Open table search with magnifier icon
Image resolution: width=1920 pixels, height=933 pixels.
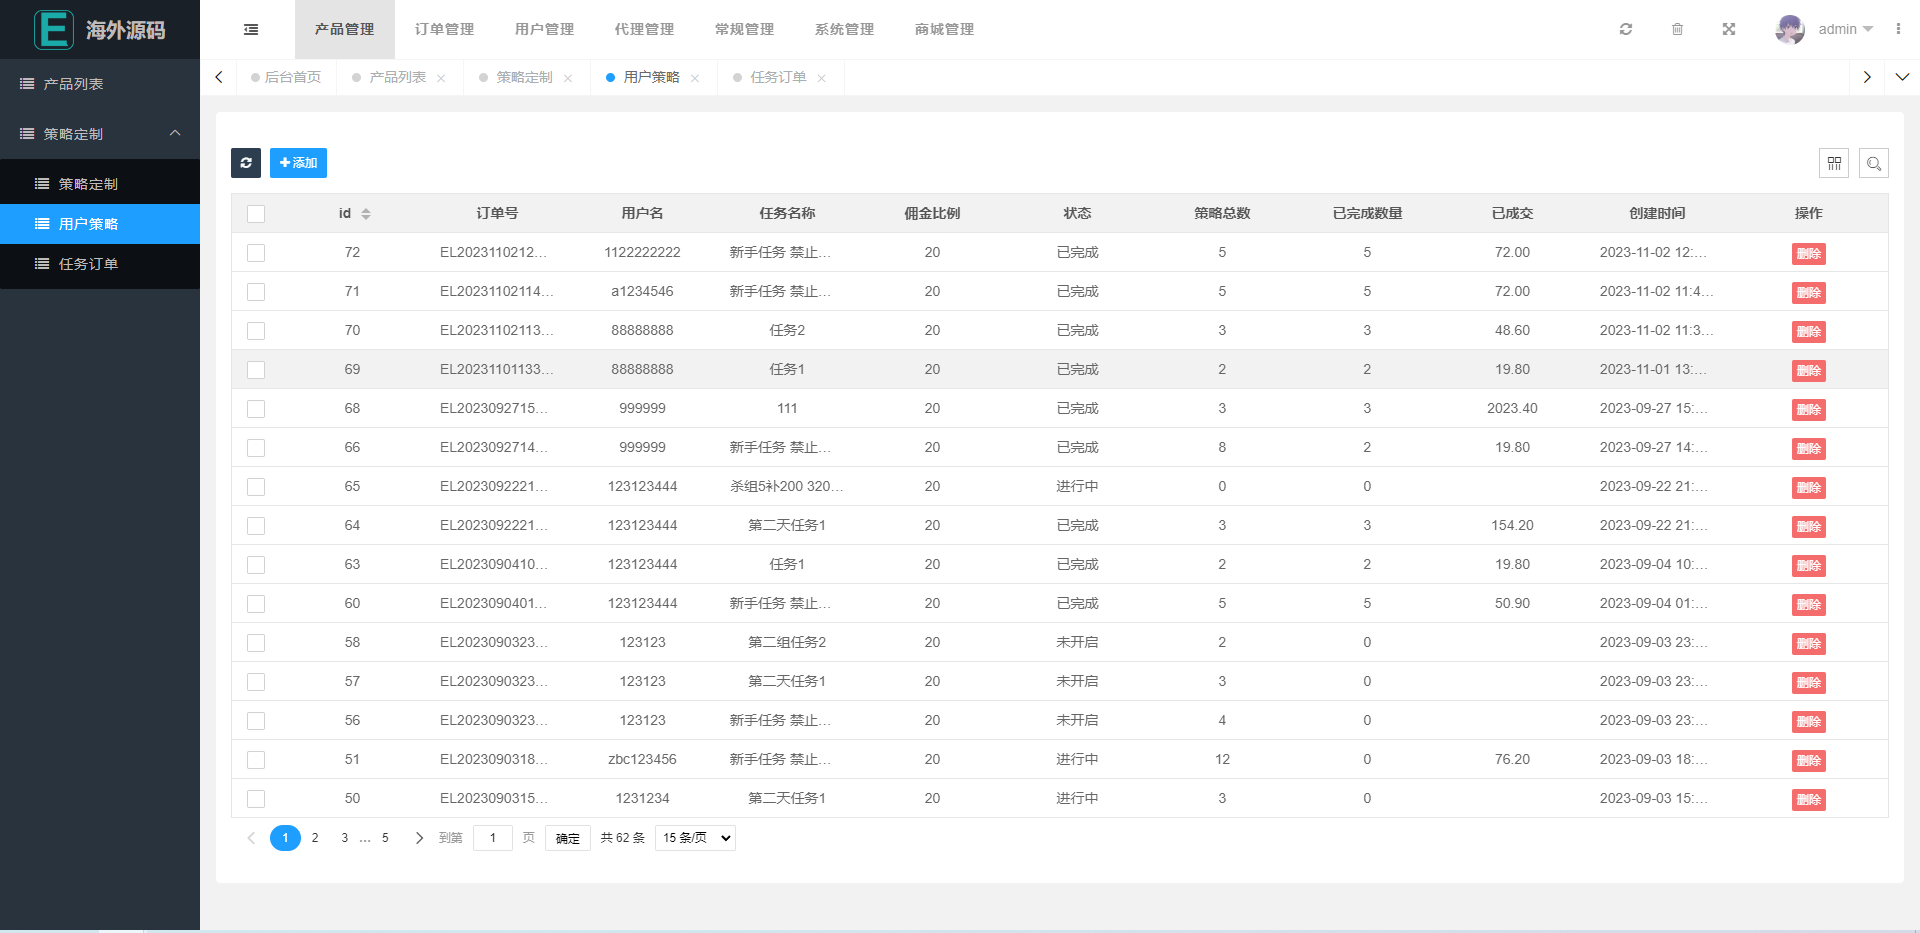click(1874, 162)
